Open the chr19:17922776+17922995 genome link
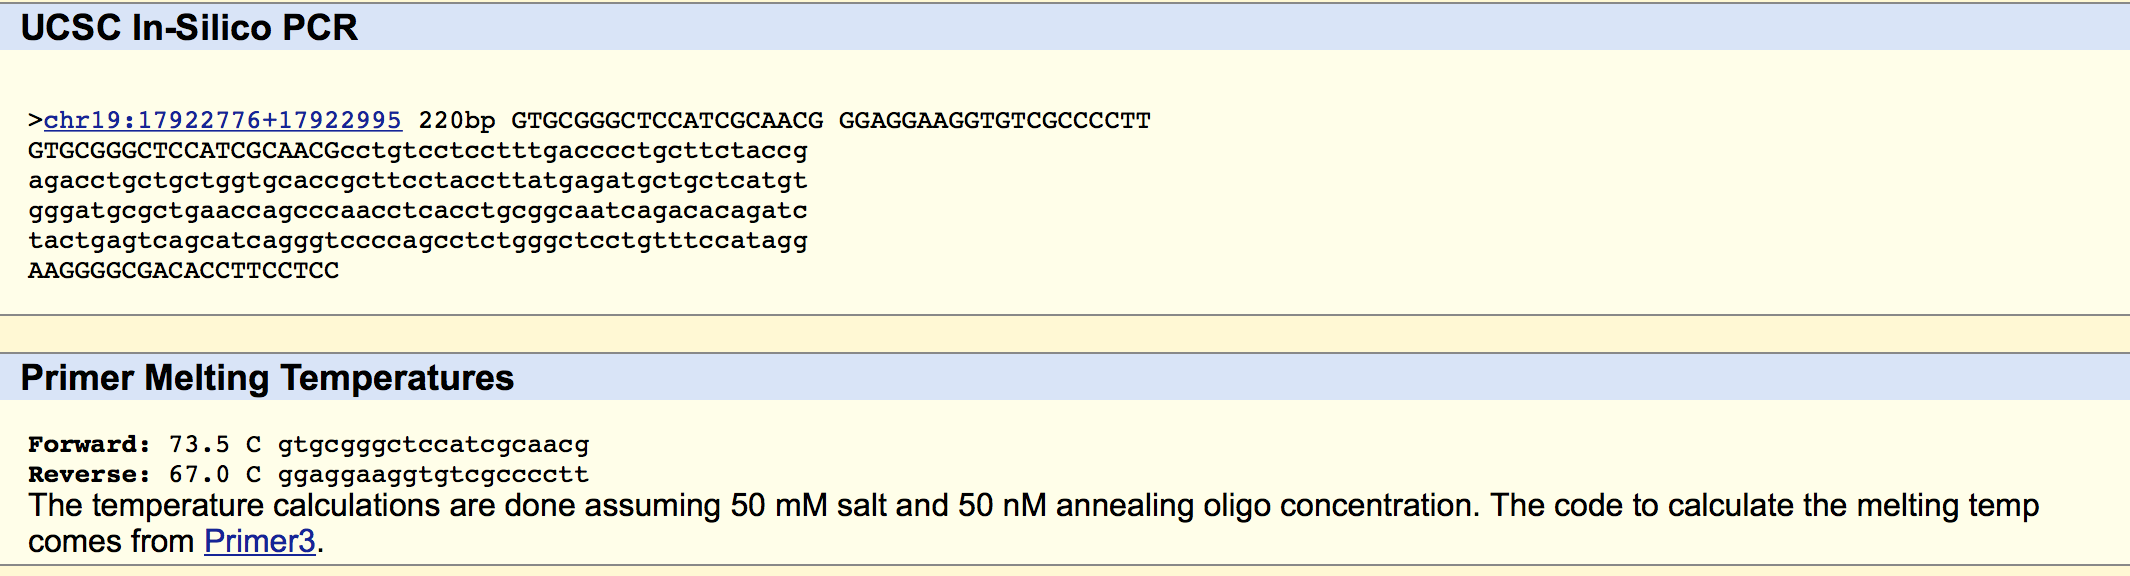The width and height of the screenshot is (2130, 576). (x=222, y=121)
